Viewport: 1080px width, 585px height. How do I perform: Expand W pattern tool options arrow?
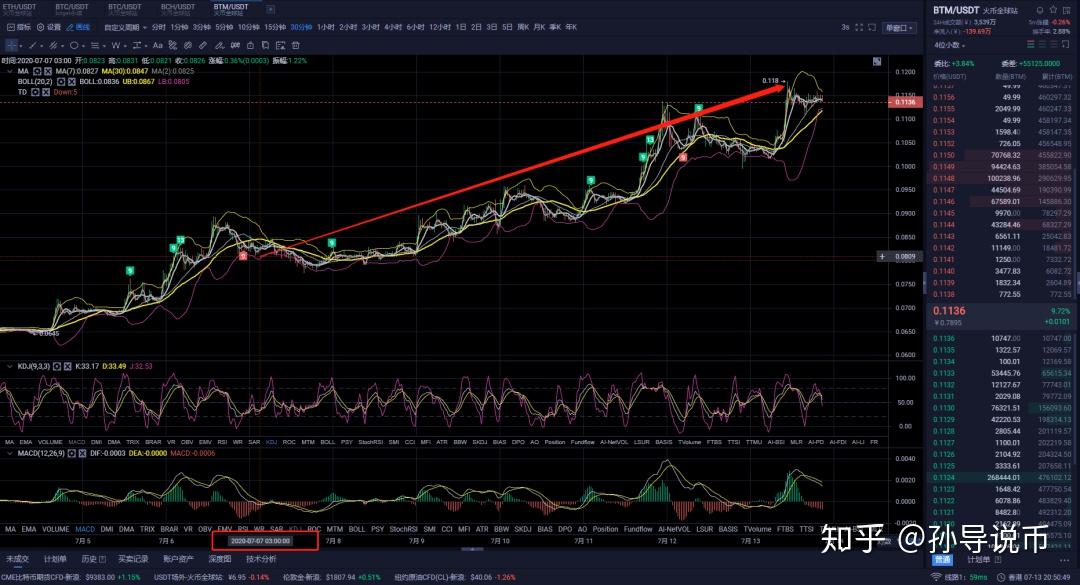125,46
